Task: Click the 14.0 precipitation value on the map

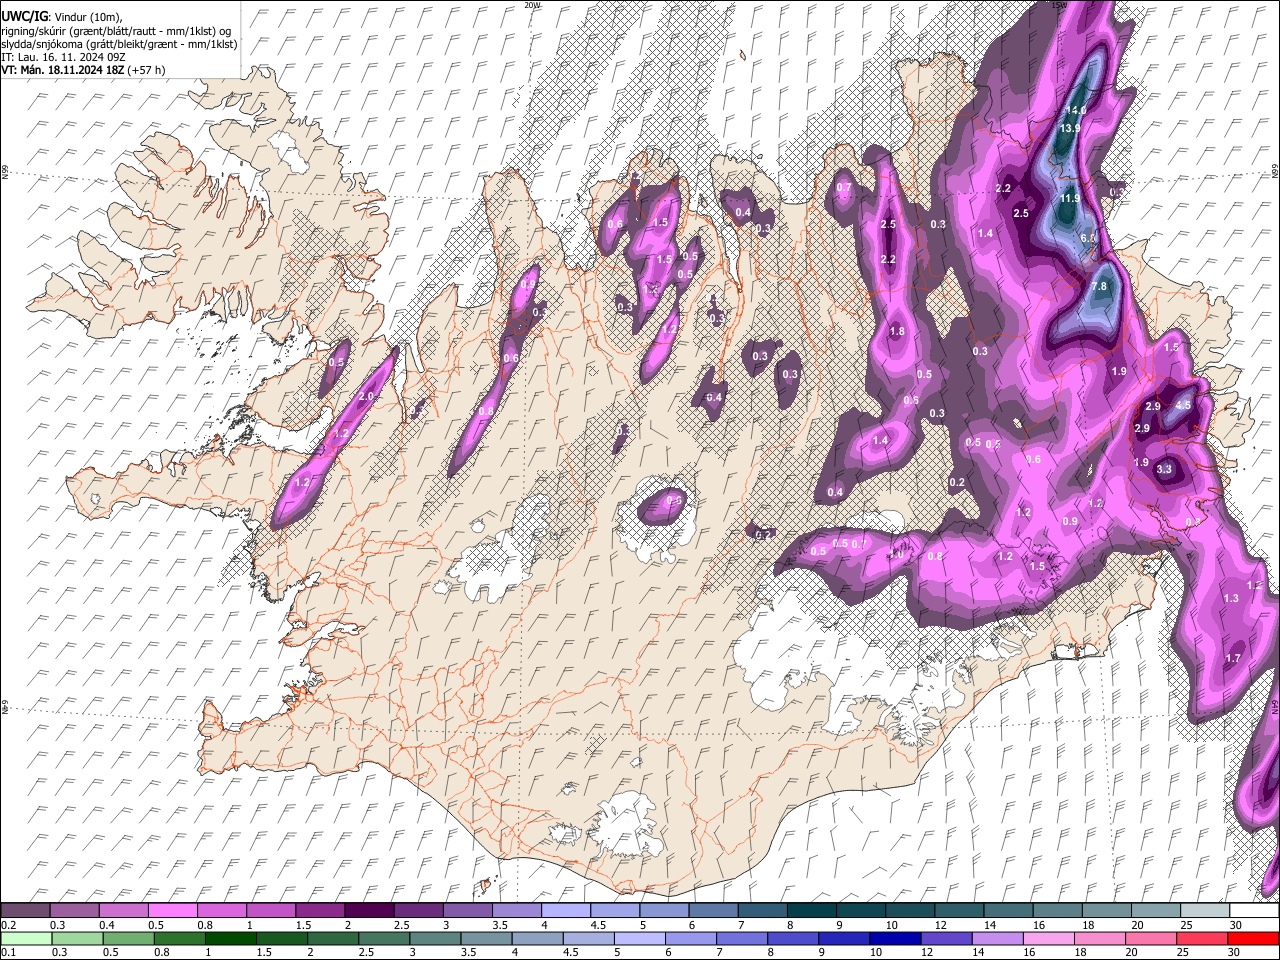Action: point(1075,110)
